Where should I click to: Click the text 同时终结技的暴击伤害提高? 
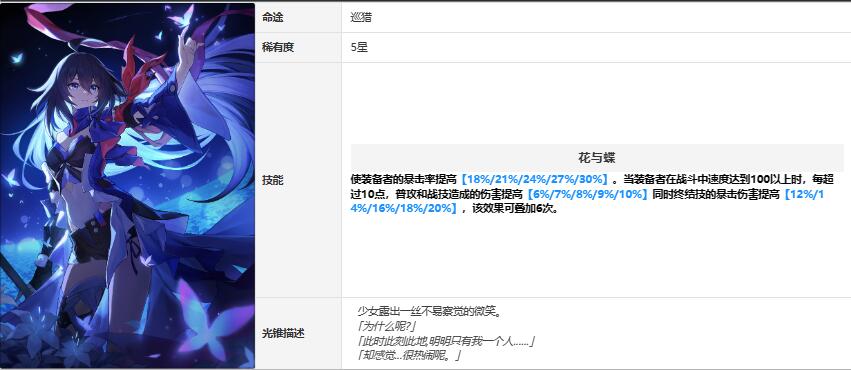(716, 194)
